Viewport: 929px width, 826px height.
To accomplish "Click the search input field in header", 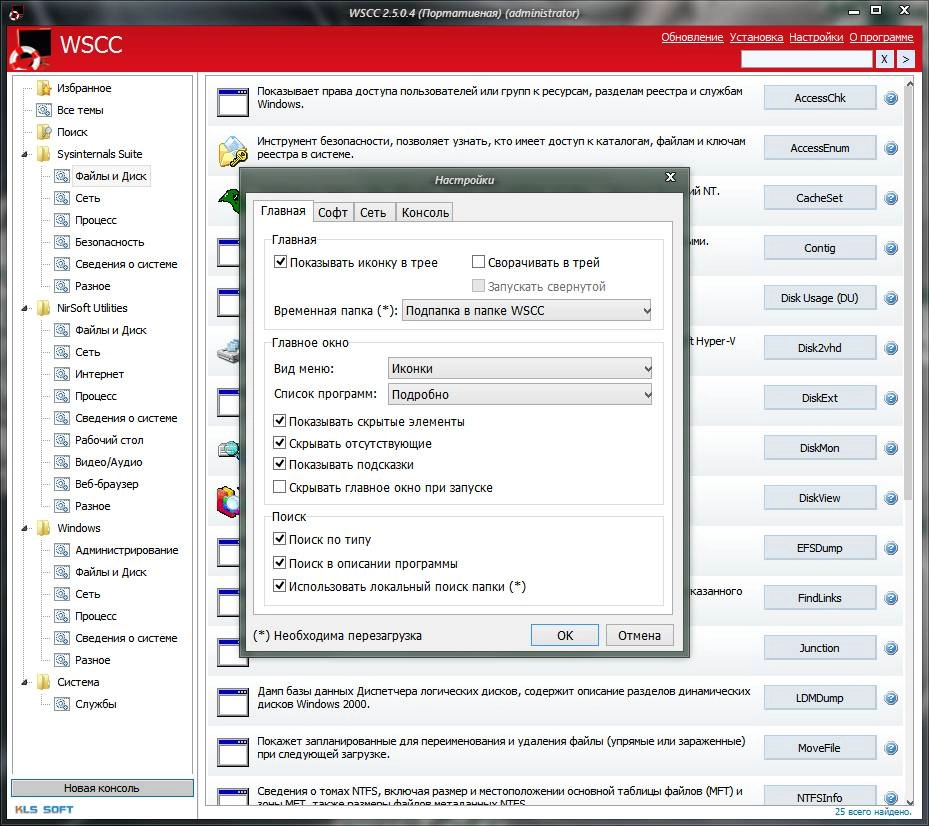I will coord(806,59).
